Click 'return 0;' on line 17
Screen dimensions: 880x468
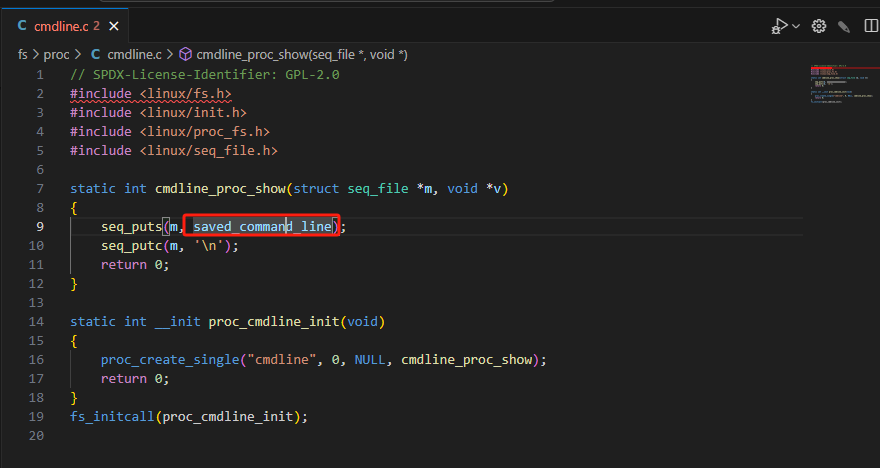(x=135, y=379)
